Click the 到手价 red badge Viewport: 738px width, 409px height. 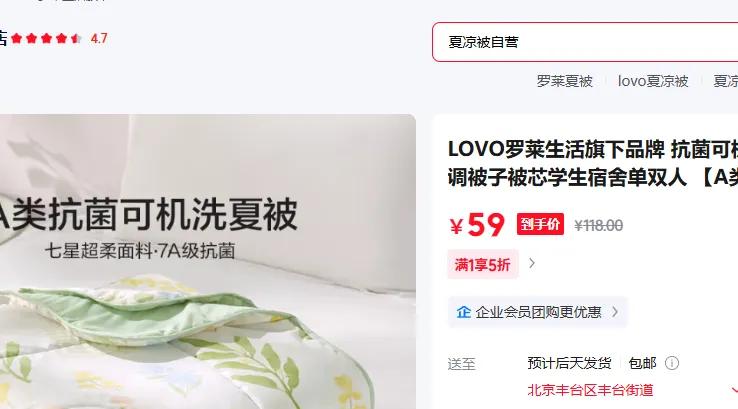540,224
